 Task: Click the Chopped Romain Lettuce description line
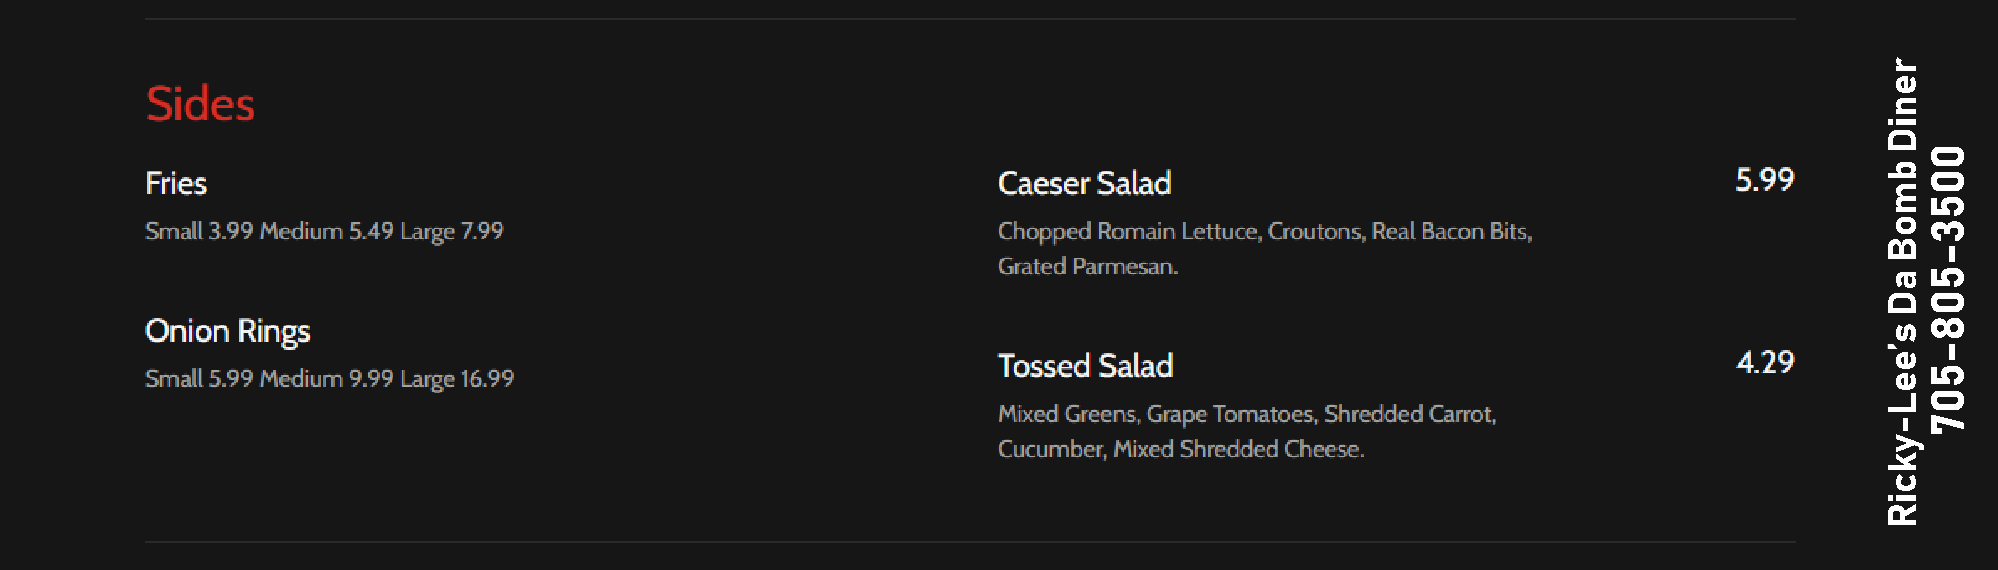[1264, 231]
